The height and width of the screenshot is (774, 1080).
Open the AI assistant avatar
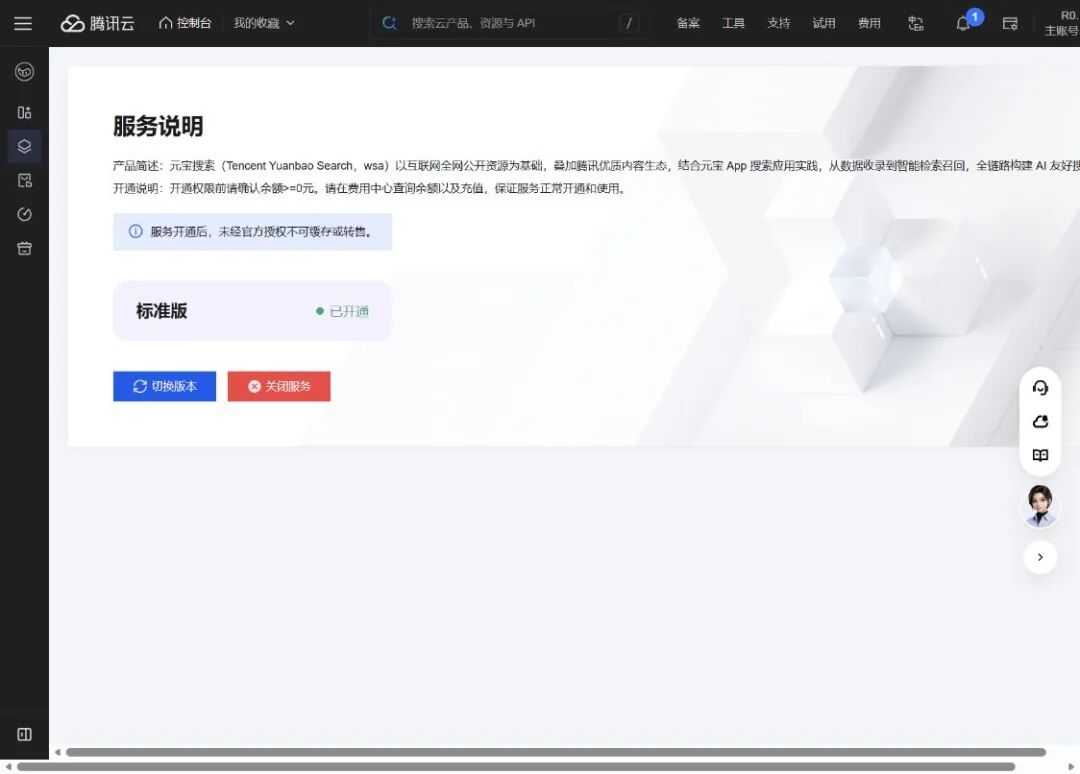(x=1040, y=506)
